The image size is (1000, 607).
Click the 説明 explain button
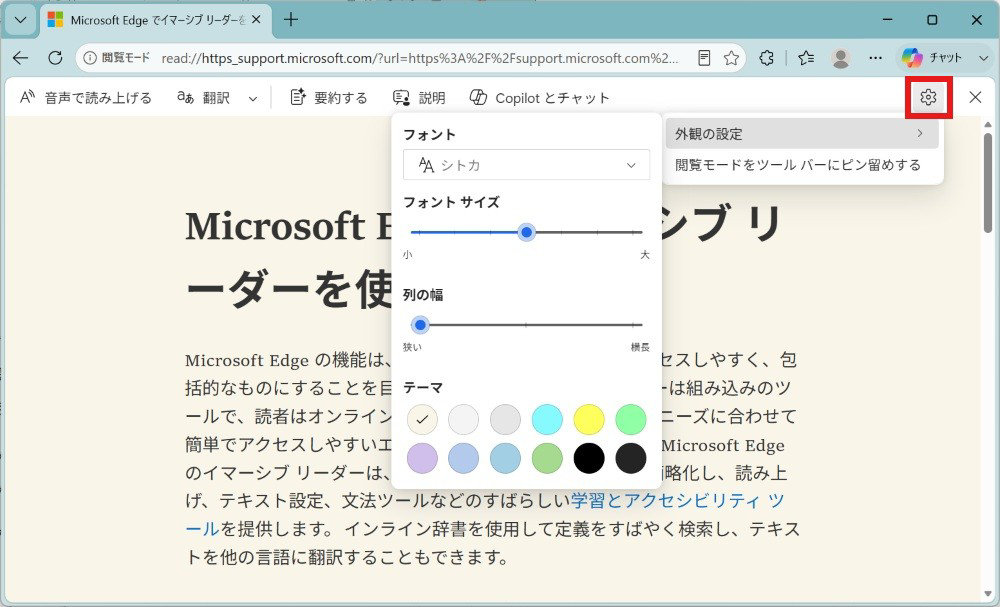coord(419,98)
